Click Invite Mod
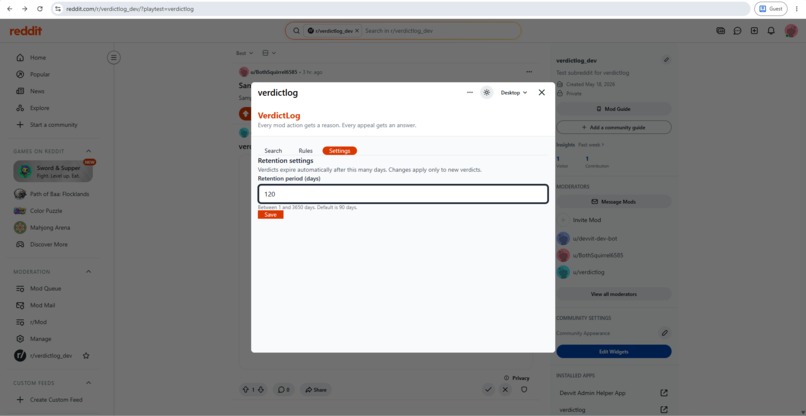This screenshot has height=416, width=806. tap(580, 220)
